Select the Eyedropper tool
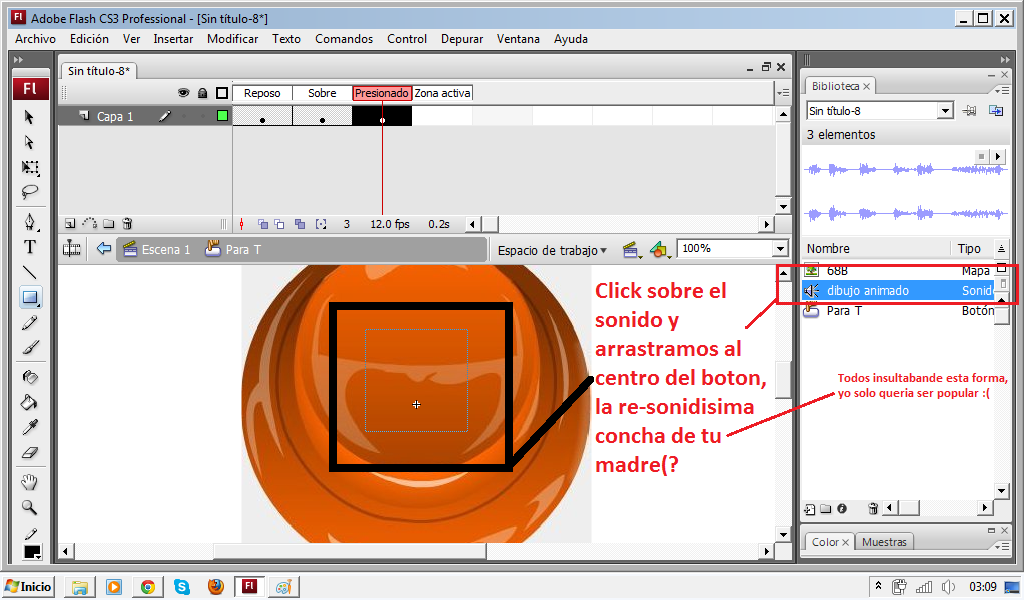Screen dimensions: 1024x600 click(30, 427)
